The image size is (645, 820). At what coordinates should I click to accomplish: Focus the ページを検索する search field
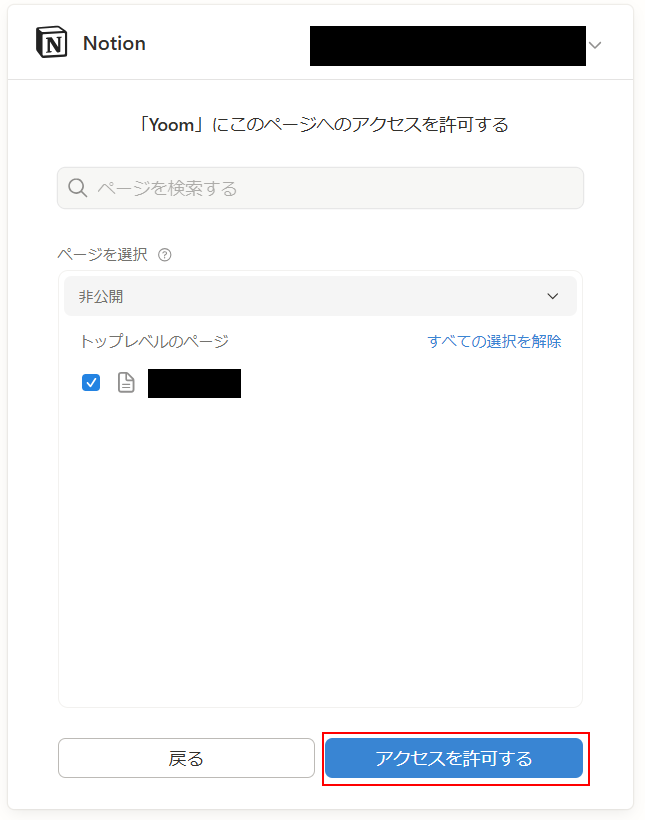click(320, 188)
